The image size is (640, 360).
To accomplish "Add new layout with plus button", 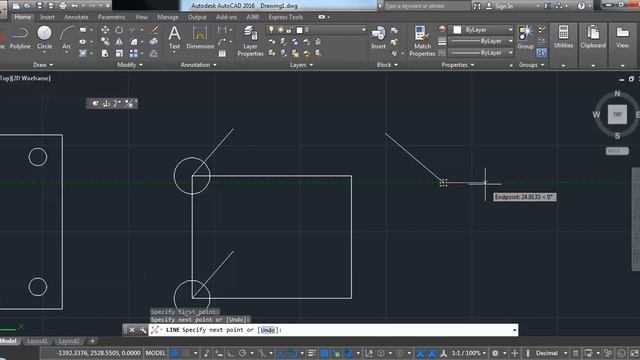I will click(92, 341).
